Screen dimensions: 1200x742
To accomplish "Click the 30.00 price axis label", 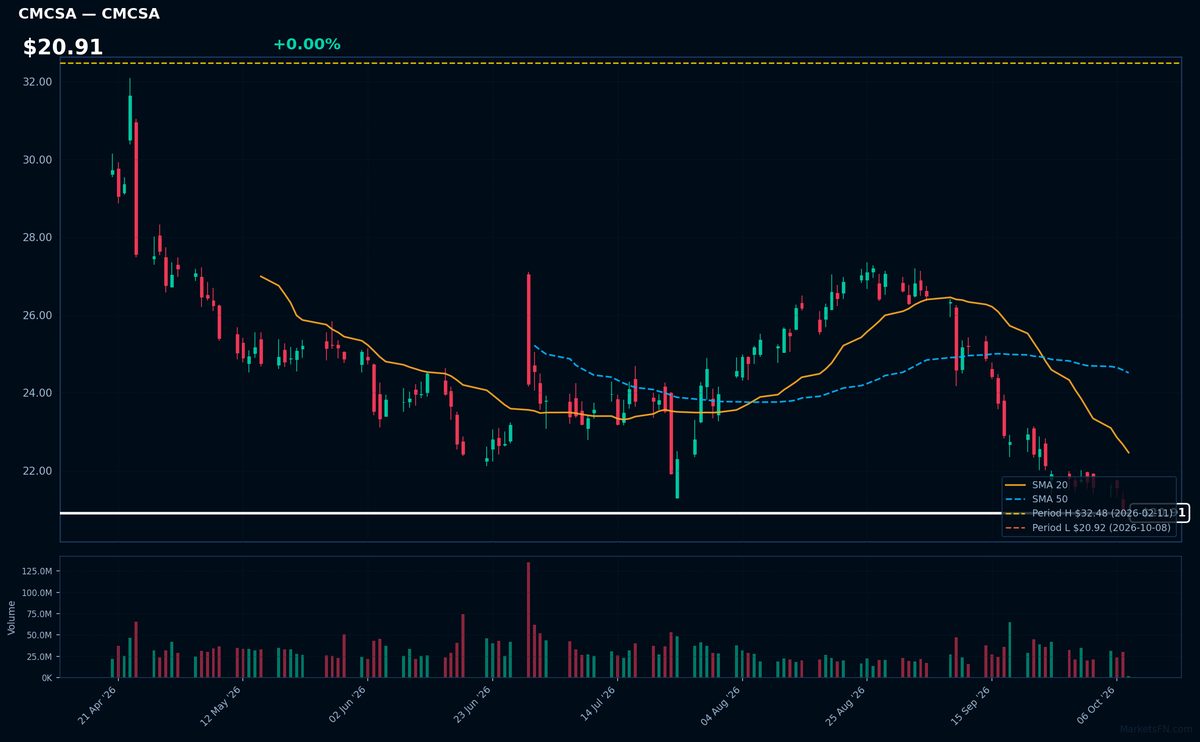I will [37, 160].
